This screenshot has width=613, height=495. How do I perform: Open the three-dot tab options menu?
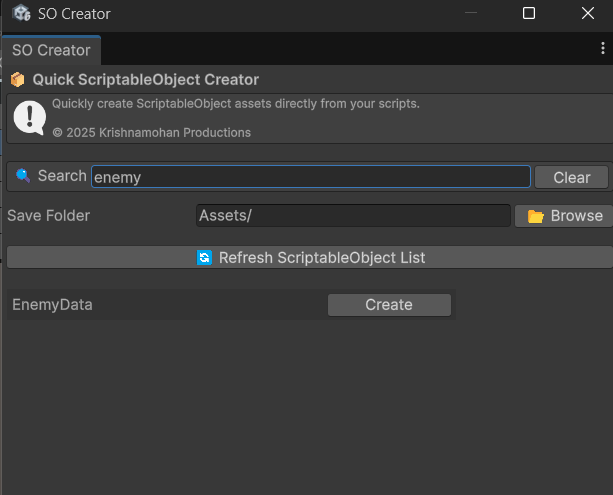tap(603, 49)
